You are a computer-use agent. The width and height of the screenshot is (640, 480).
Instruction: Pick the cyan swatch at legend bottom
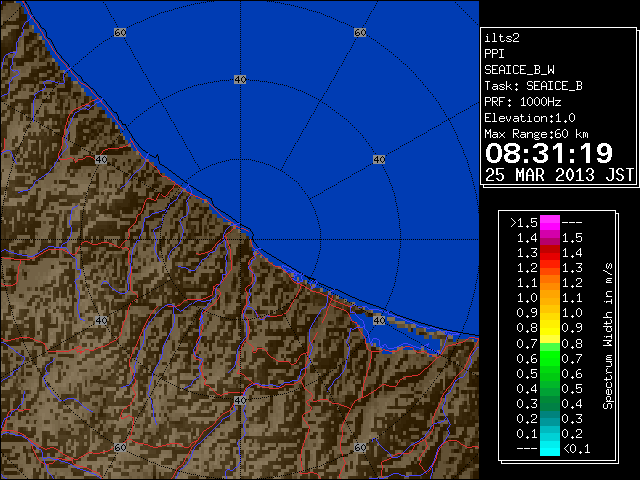click(550, 448)
